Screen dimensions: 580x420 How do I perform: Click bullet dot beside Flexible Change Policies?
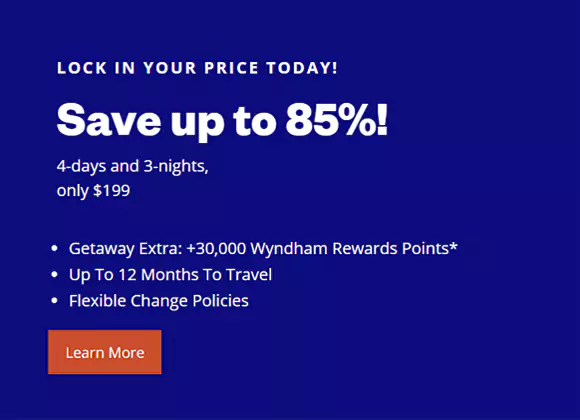[54, 300]
